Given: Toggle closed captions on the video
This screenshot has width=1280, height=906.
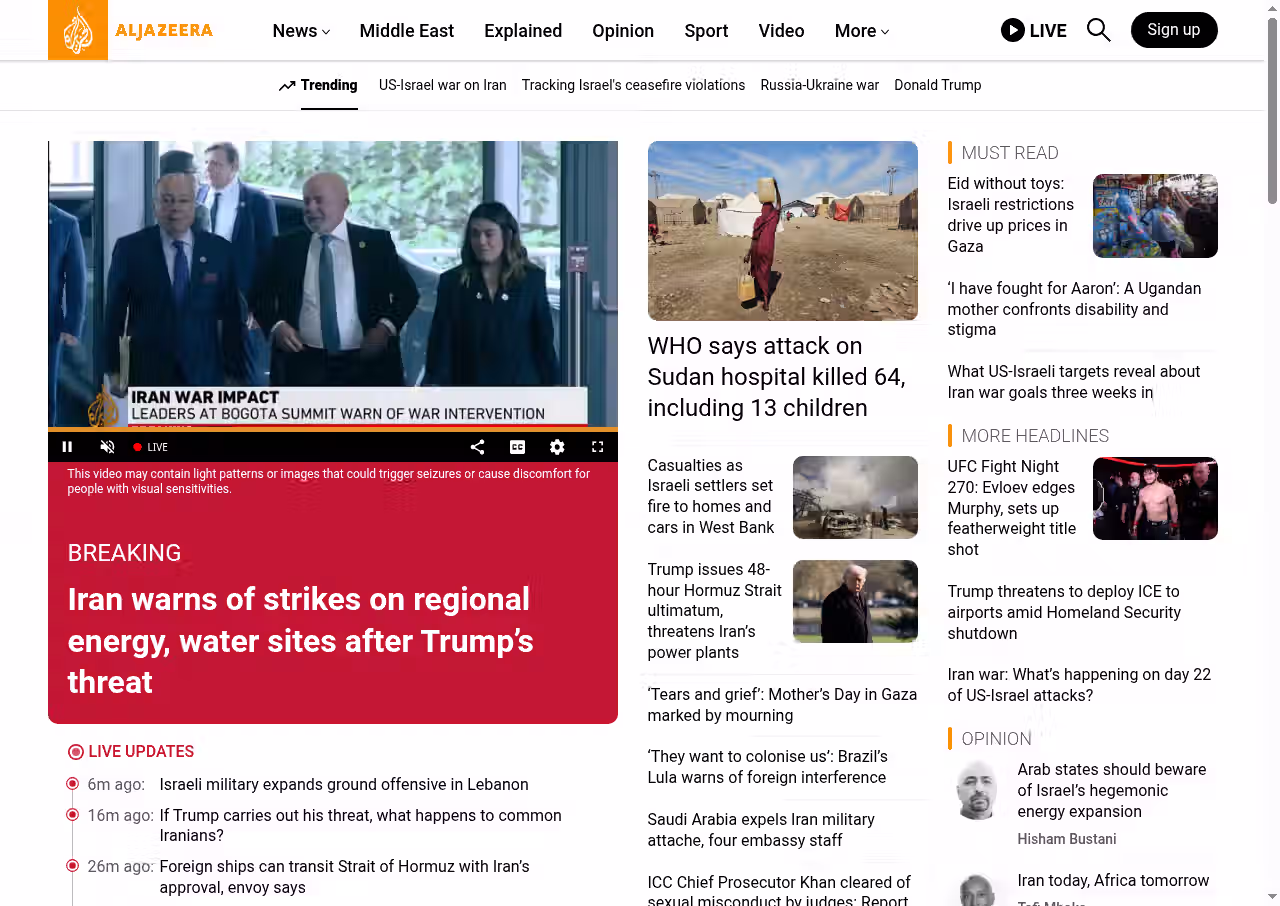Looking at the screenshot, I should coord(517,447).
